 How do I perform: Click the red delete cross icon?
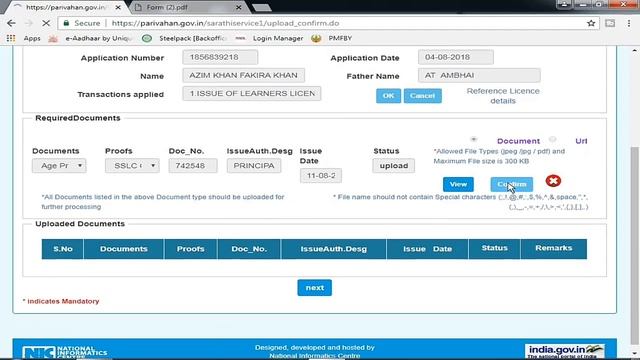(x=553, y=181)
